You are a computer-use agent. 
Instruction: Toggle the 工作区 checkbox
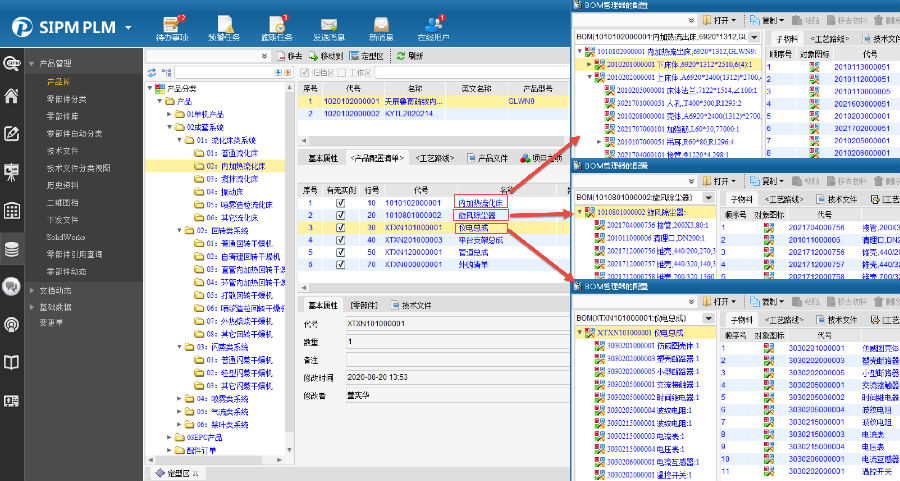[341, 72]
